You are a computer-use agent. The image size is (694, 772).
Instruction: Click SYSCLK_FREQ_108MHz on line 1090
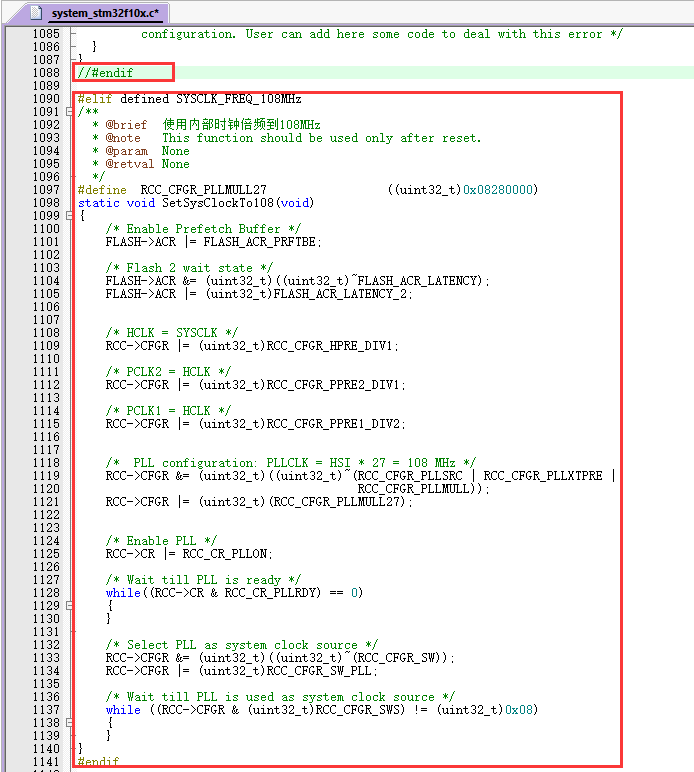coord(239,99)
